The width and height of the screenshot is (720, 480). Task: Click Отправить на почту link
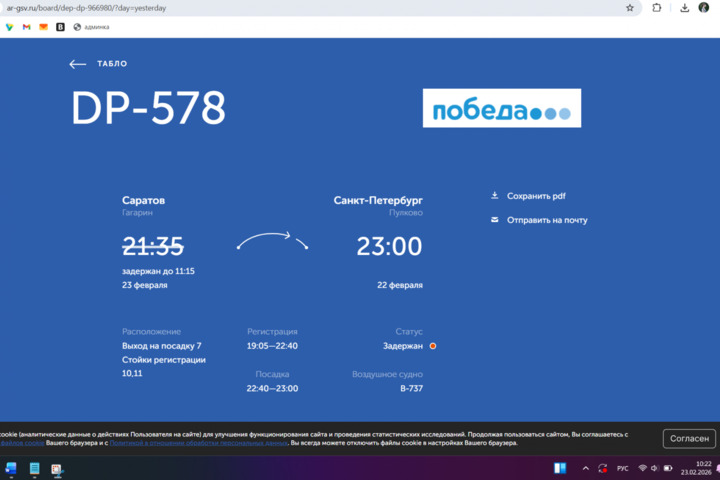547,220
